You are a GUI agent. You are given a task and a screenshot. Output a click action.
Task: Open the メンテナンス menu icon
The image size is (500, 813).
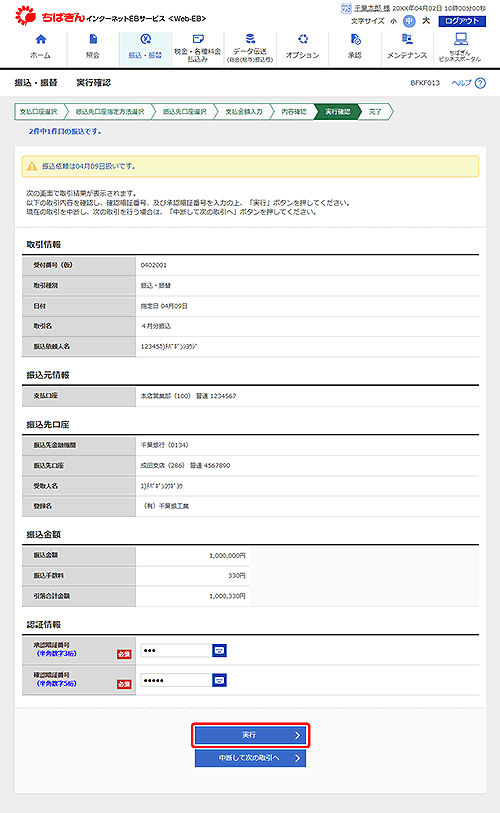pyautogui.click(x=407, y=39)
